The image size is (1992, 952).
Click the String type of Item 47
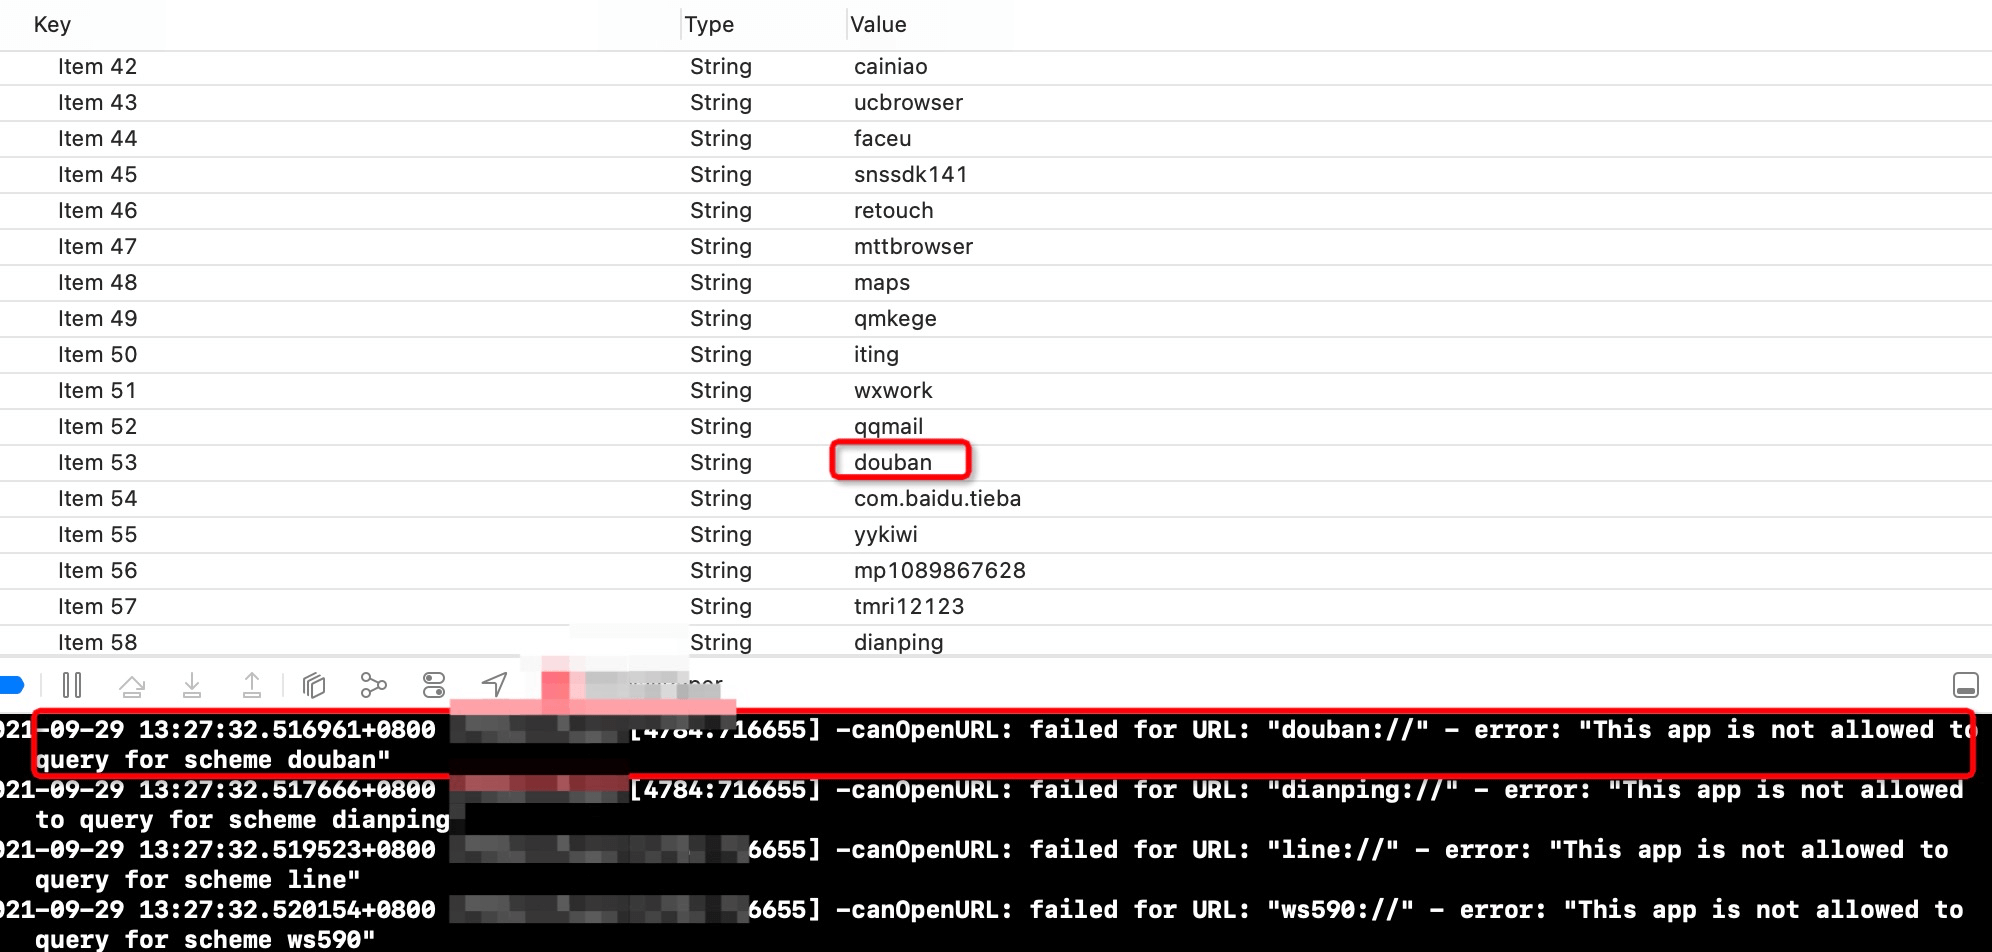point(720,247)
